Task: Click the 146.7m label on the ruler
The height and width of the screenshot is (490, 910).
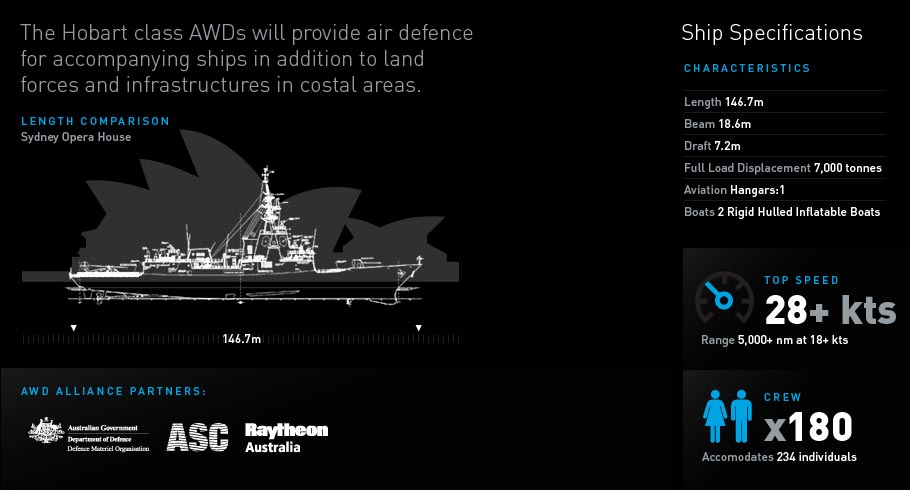Action: [241, 339]
